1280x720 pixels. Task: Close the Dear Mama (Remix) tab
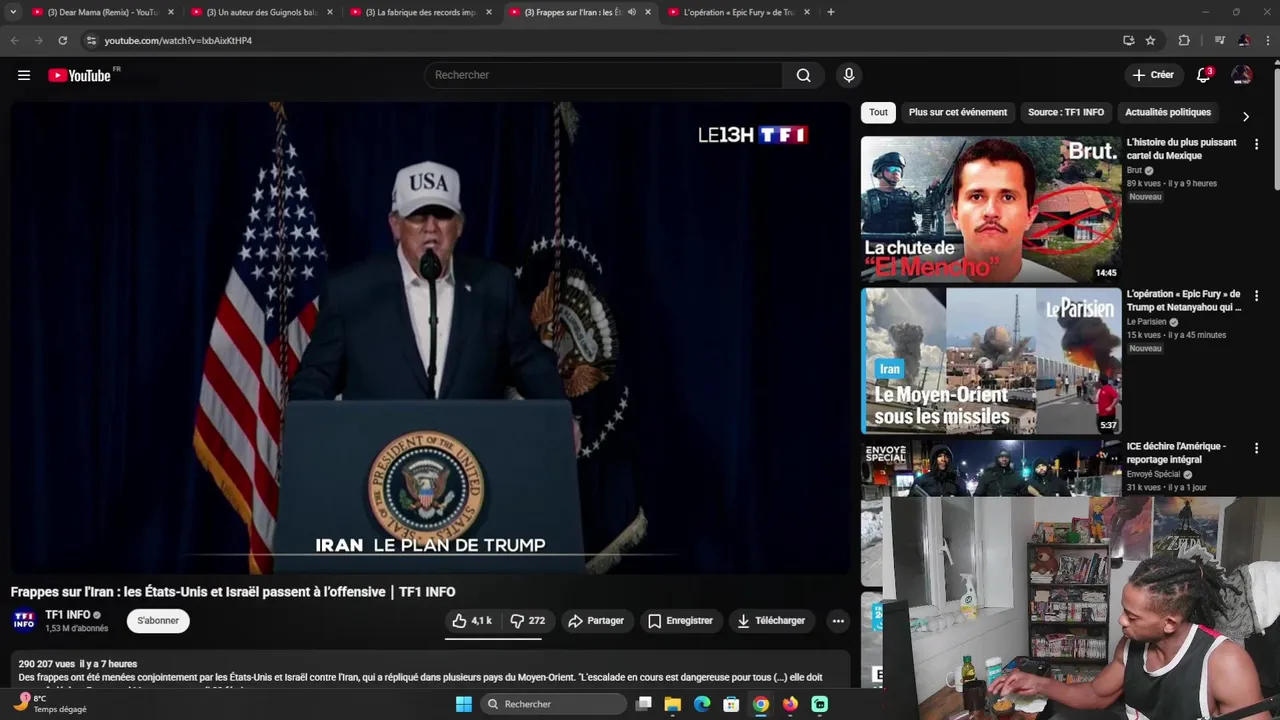coord(171,12)
